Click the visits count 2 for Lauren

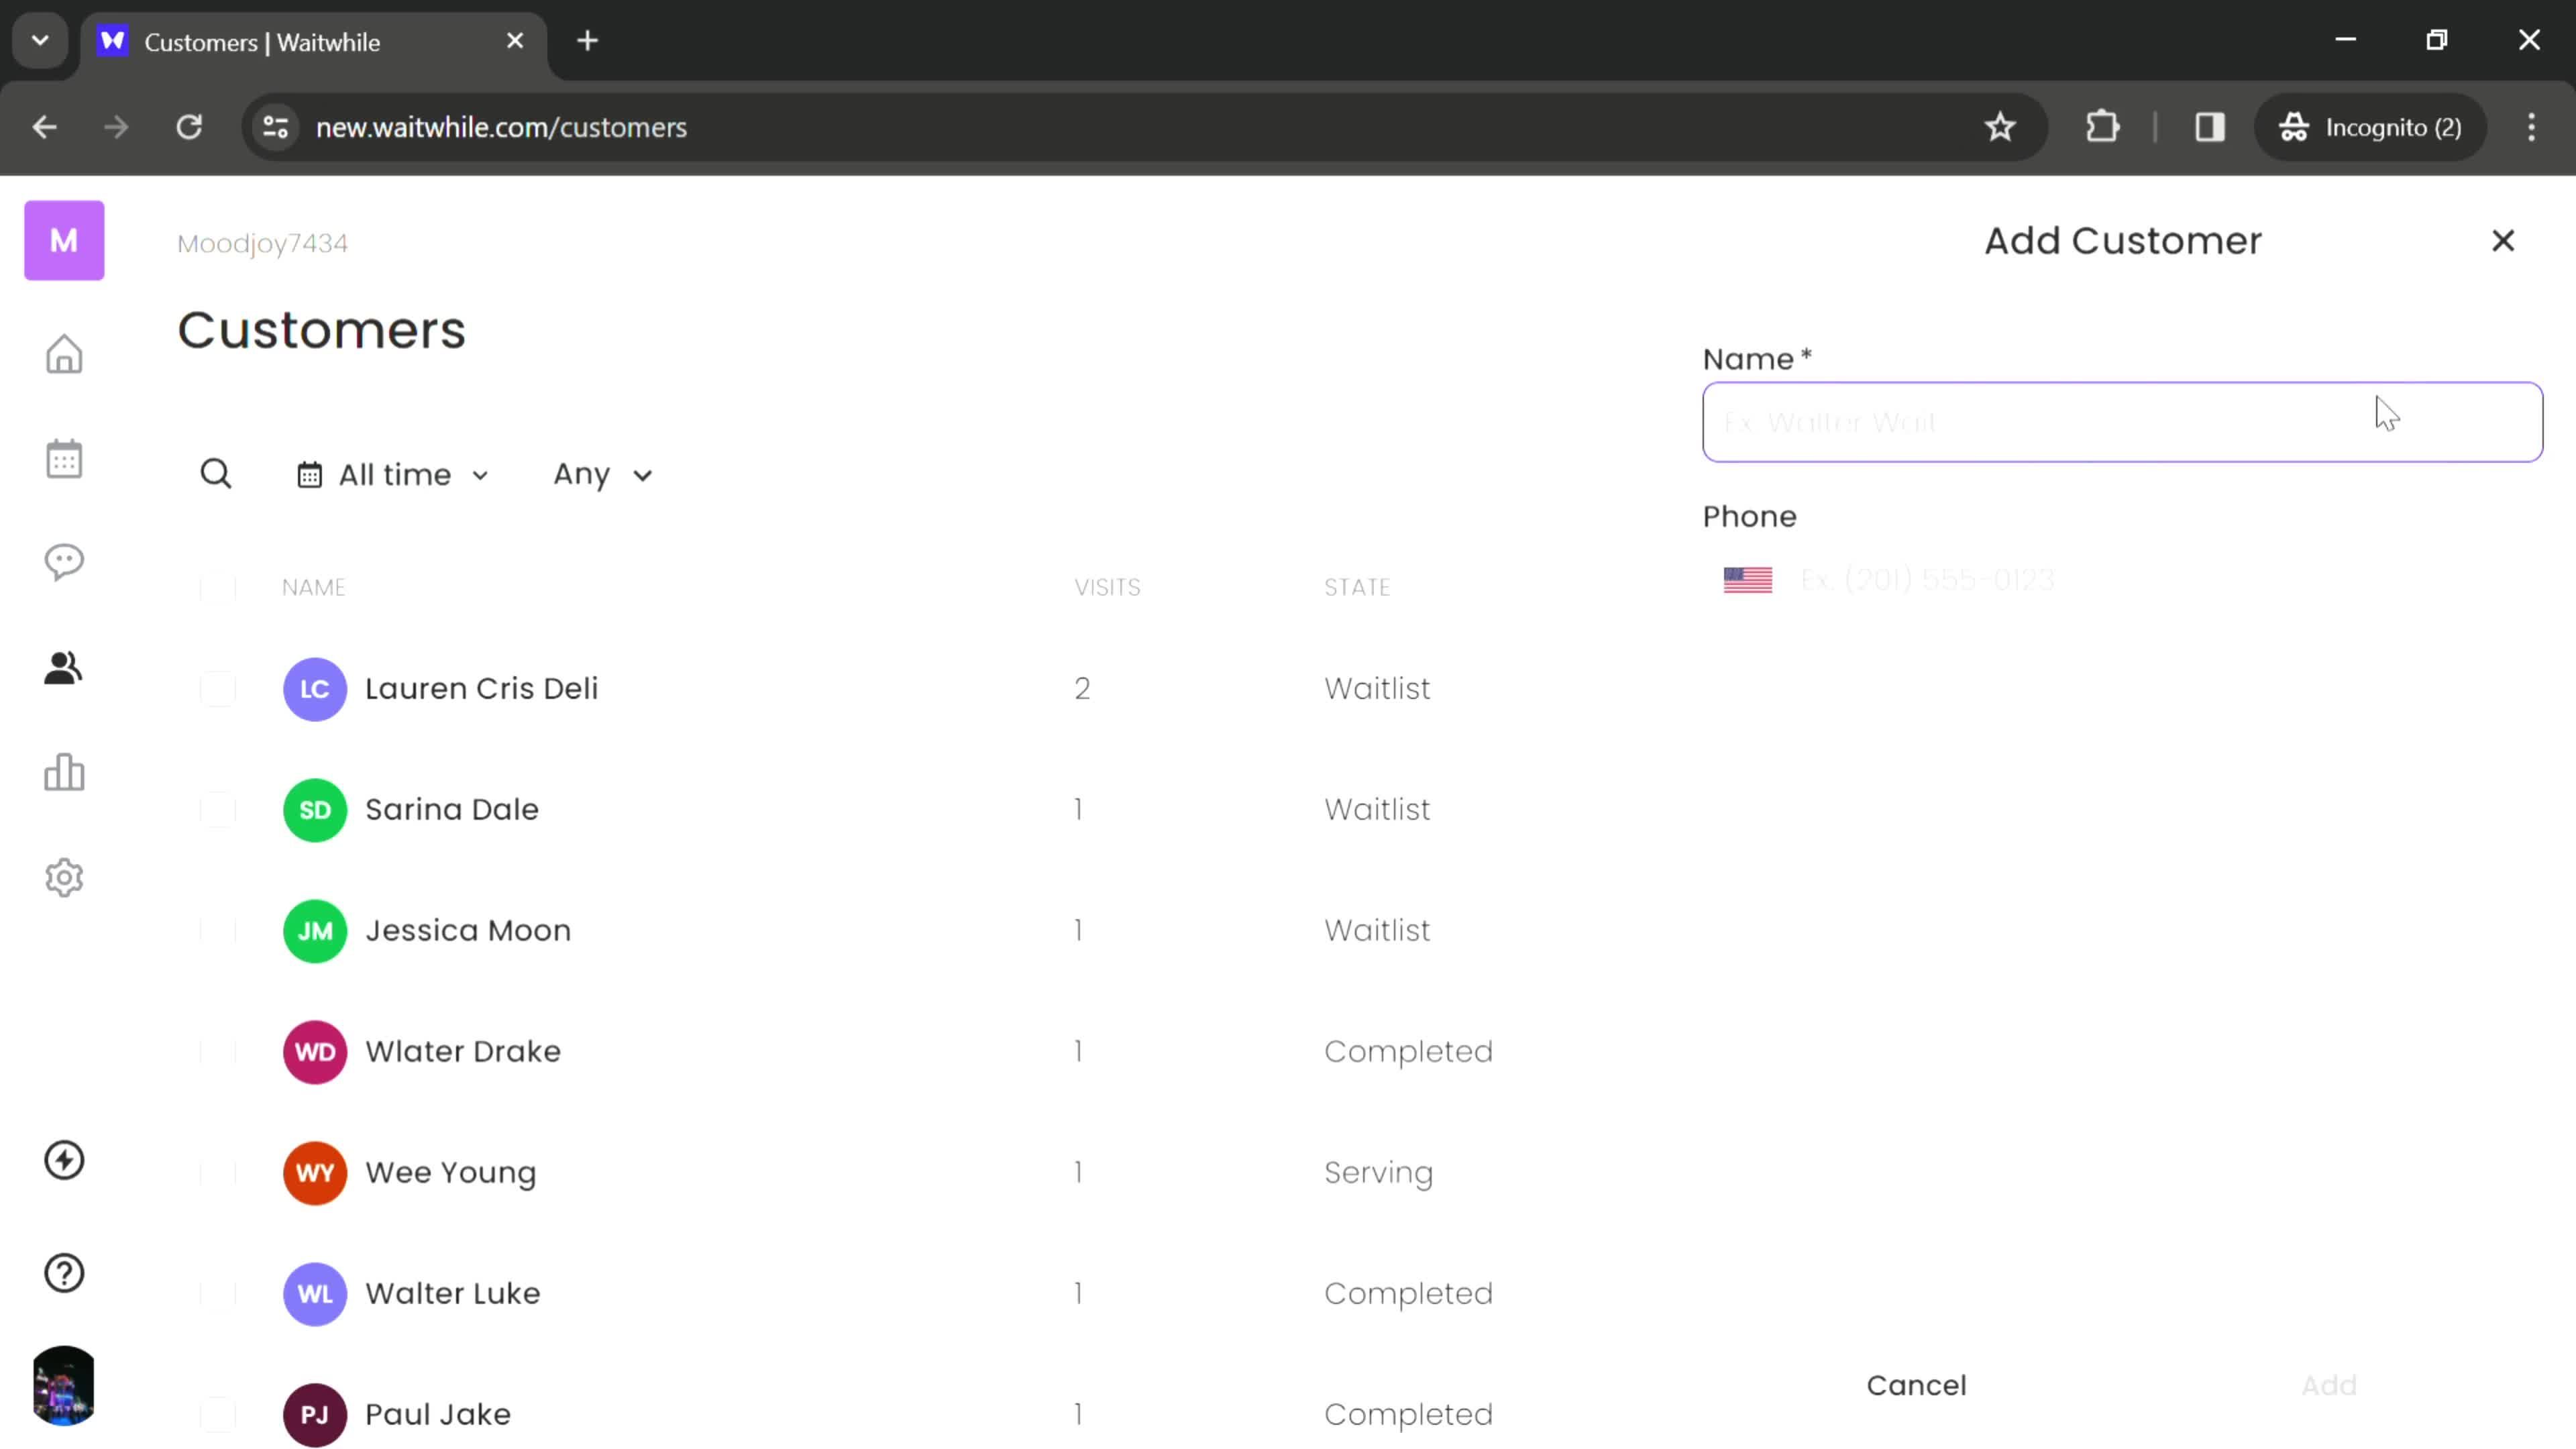pos(1082,689)
